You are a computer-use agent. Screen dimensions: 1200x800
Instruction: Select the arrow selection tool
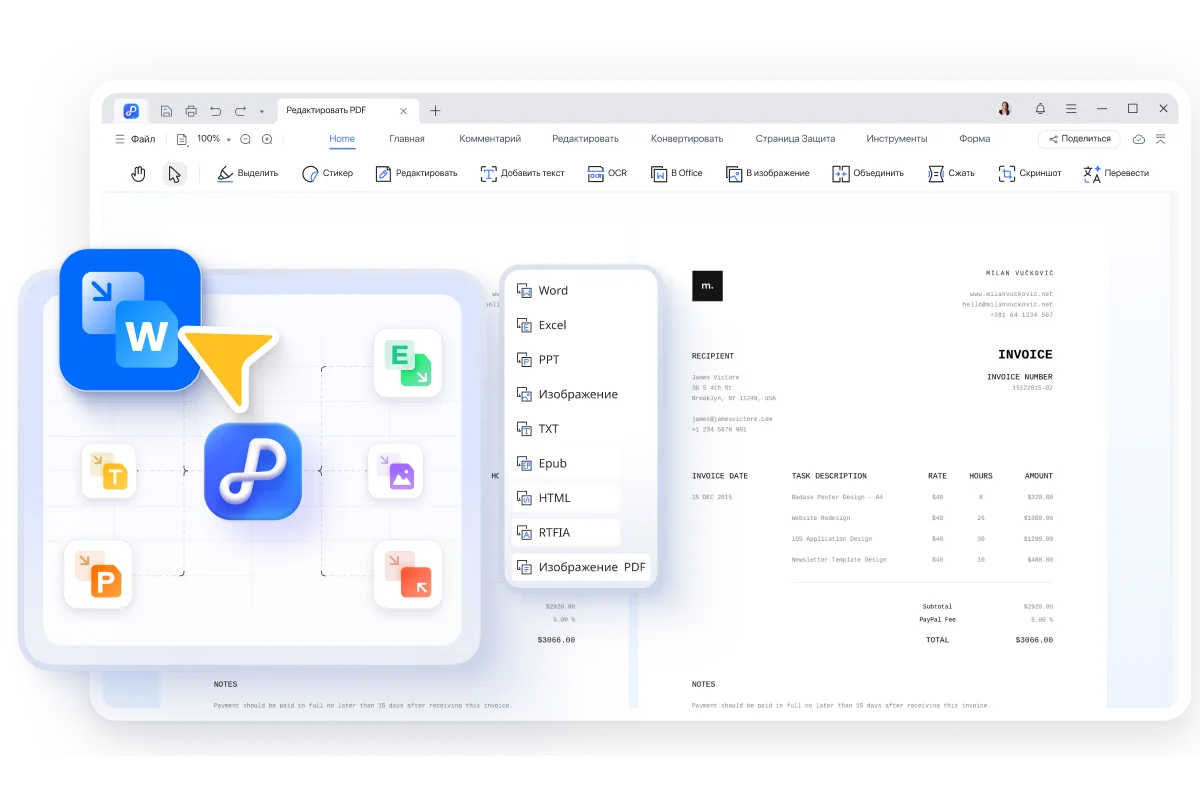174,172
